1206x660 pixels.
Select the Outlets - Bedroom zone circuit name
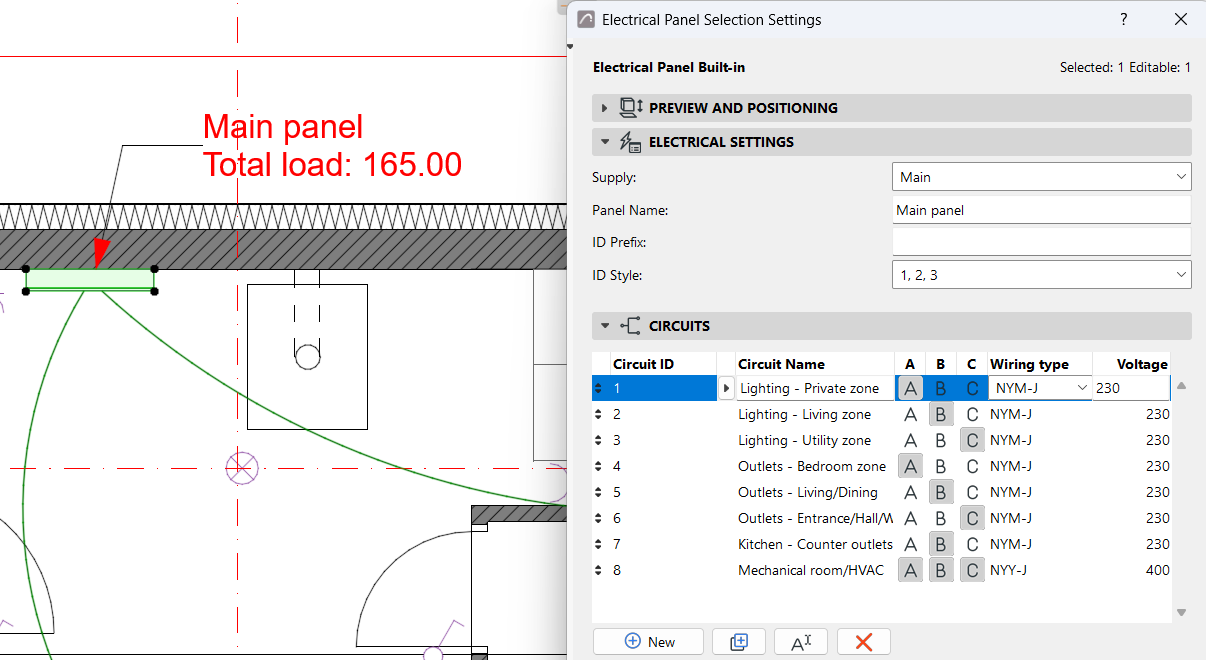pos(812,466)
